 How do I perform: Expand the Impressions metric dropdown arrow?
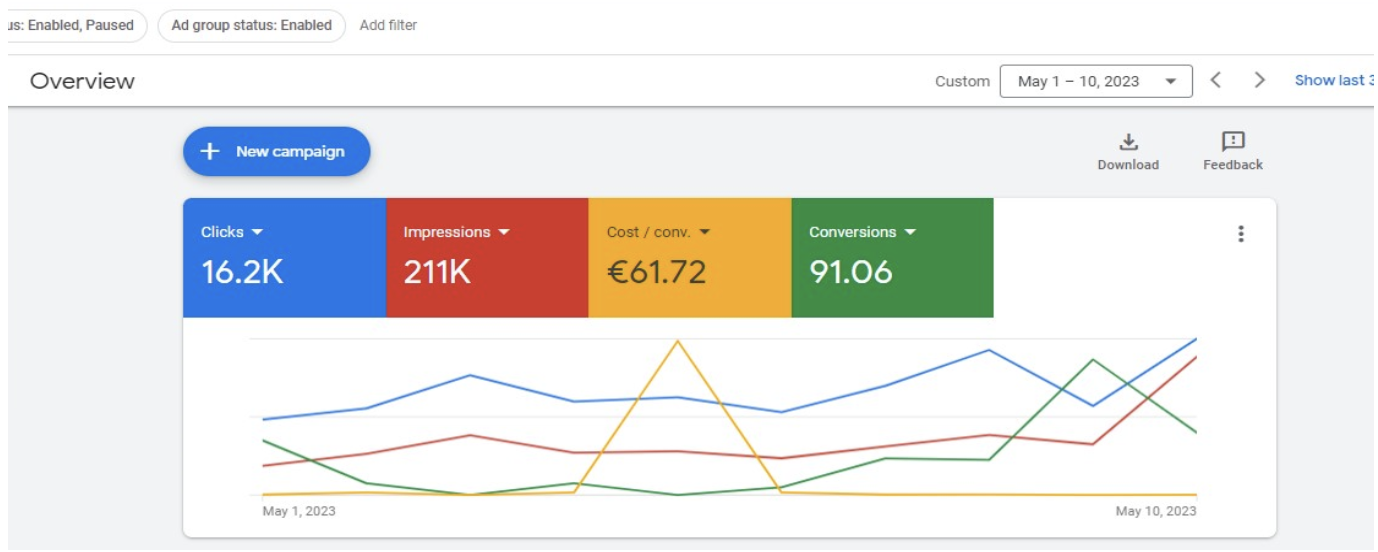[504, 232]
